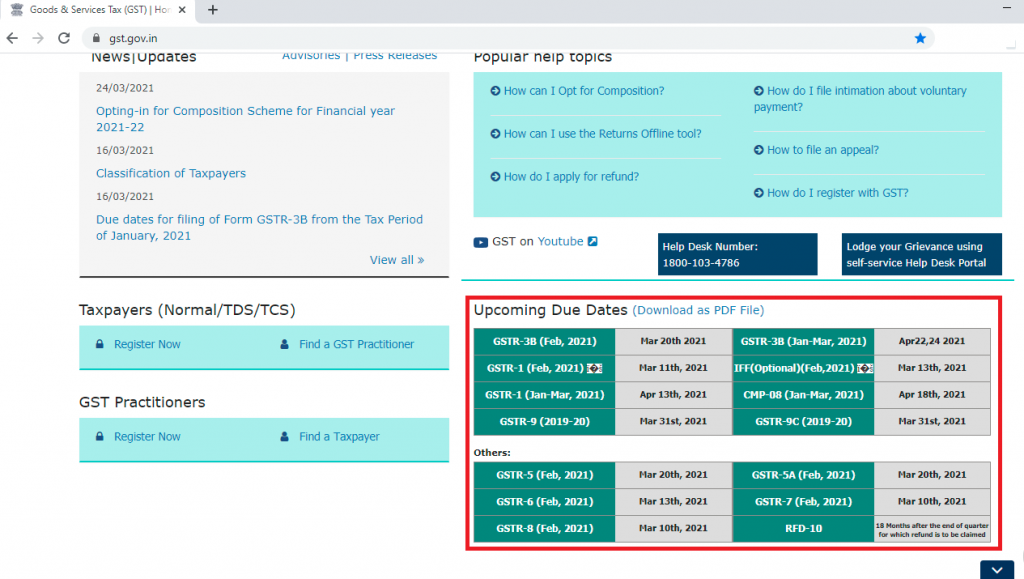Click the lock icon beside Taxpayers Register Now
The image size is (1024, 579).
pyautogui.click(x=99, y=344)
